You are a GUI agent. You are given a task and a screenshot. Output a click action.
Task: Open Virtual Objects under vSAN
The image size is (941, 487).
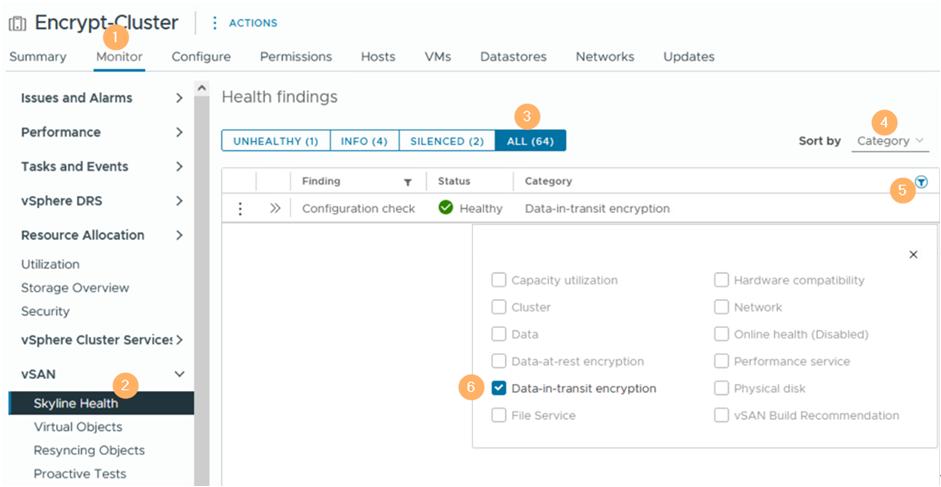coord(78,426)
